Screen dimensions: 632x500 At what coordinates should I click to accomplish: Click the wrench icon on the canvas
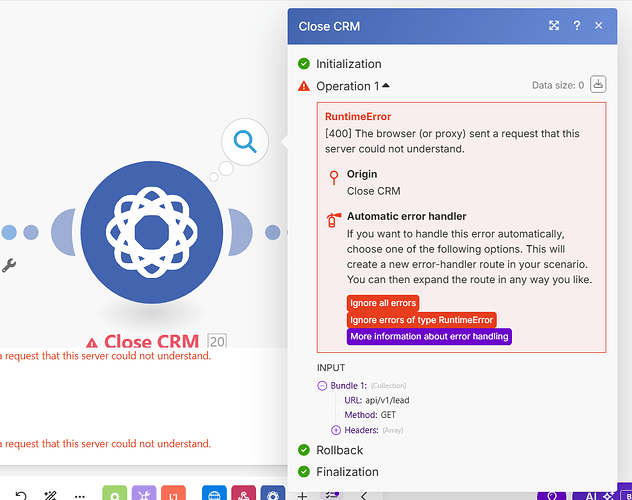[x=8, y=266]
